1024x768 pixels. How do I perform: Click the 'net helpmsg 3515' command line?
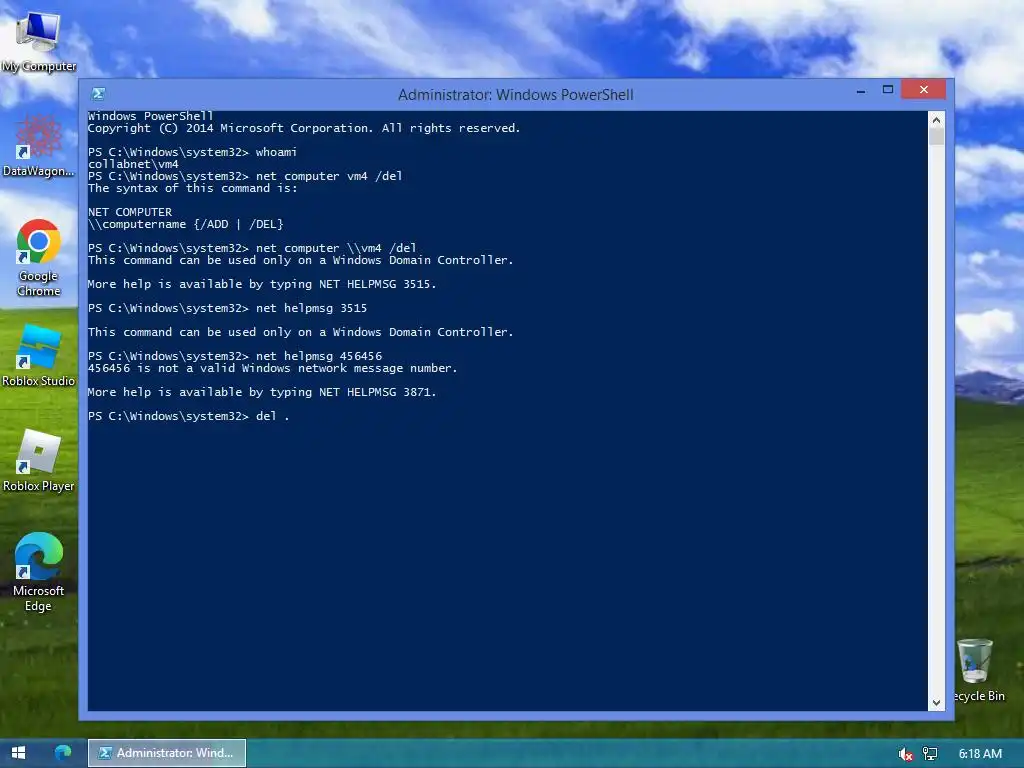(227, 308)
